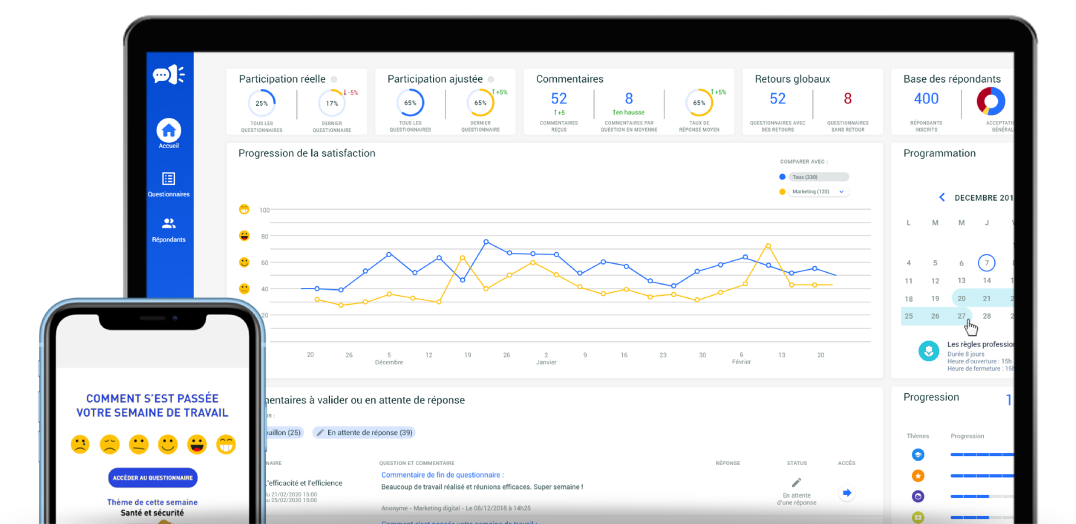Click the graduation cap theme progress bar
The height and width of the screenshot is (524, 1076).
[x=981, y=455]
